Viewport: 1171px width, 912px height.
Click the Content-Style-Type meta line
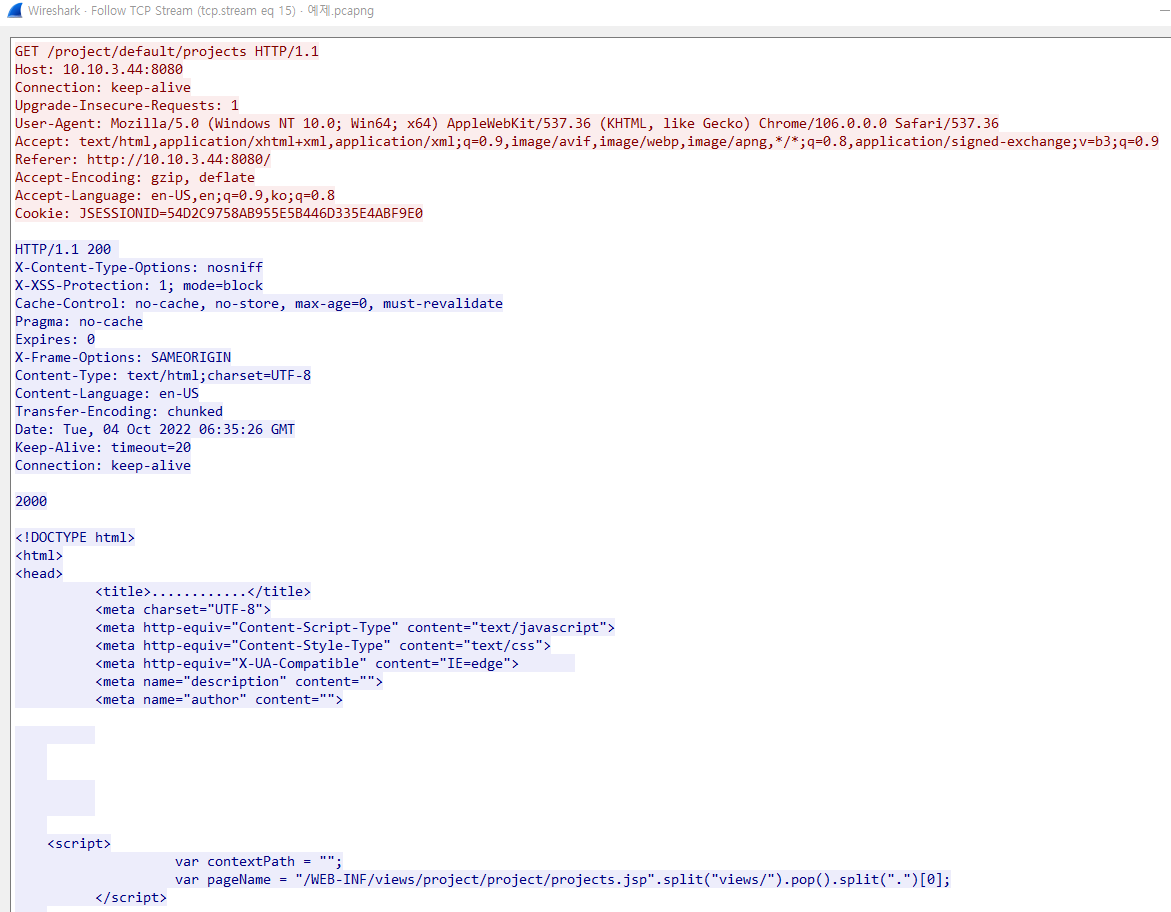tap(323, 645)
